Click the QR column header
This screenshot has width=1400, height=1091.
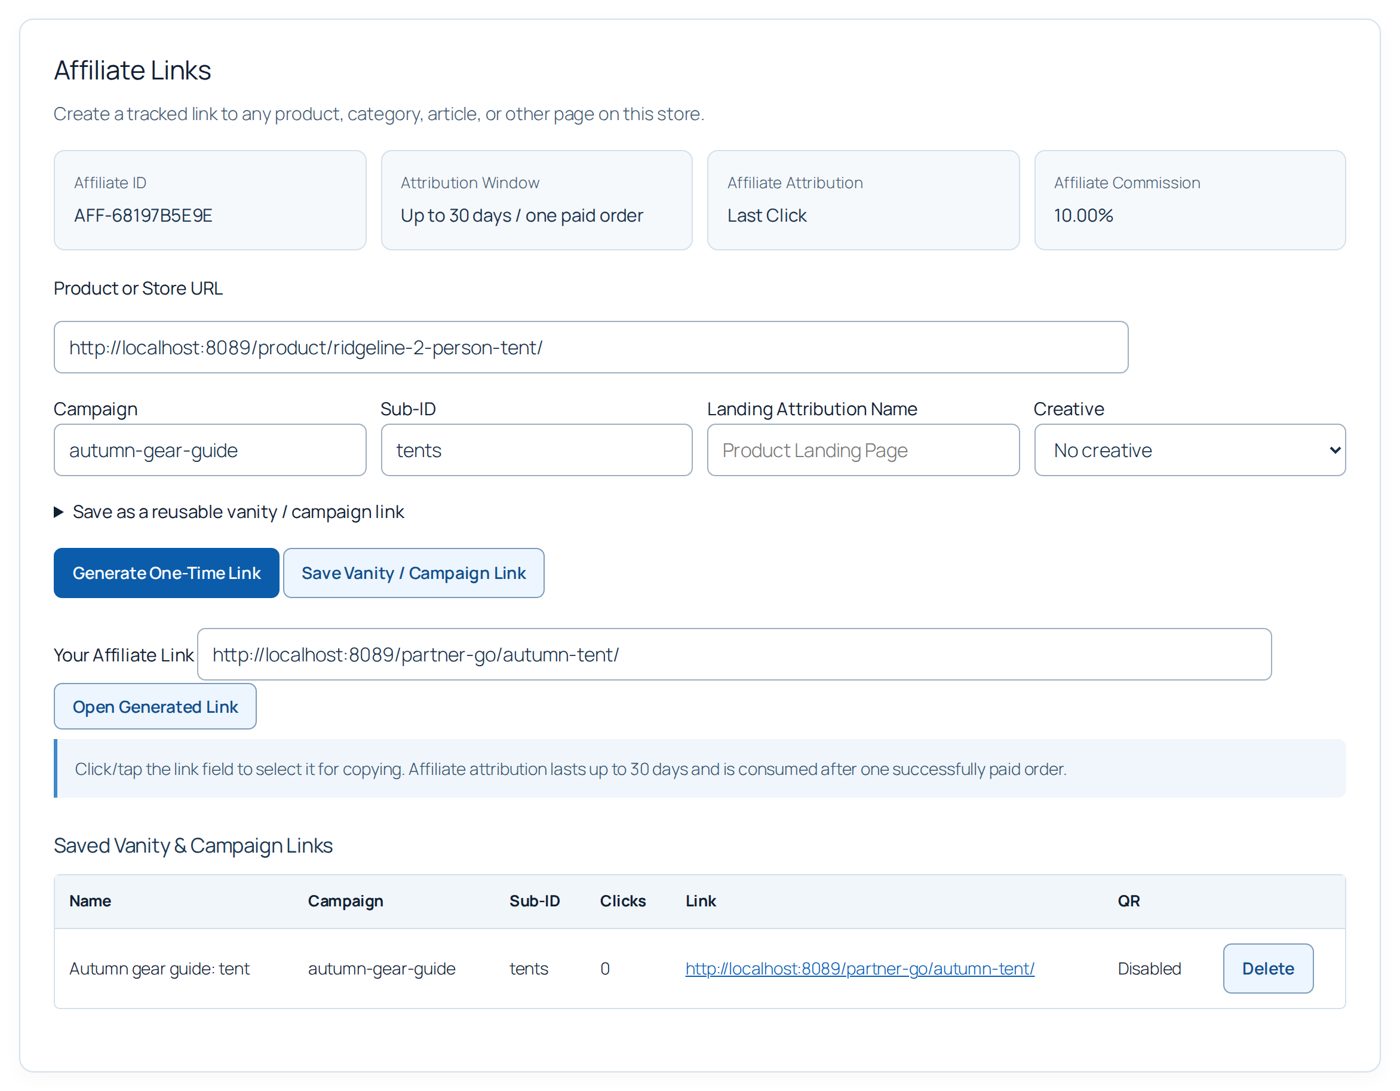coord(1129,901)
